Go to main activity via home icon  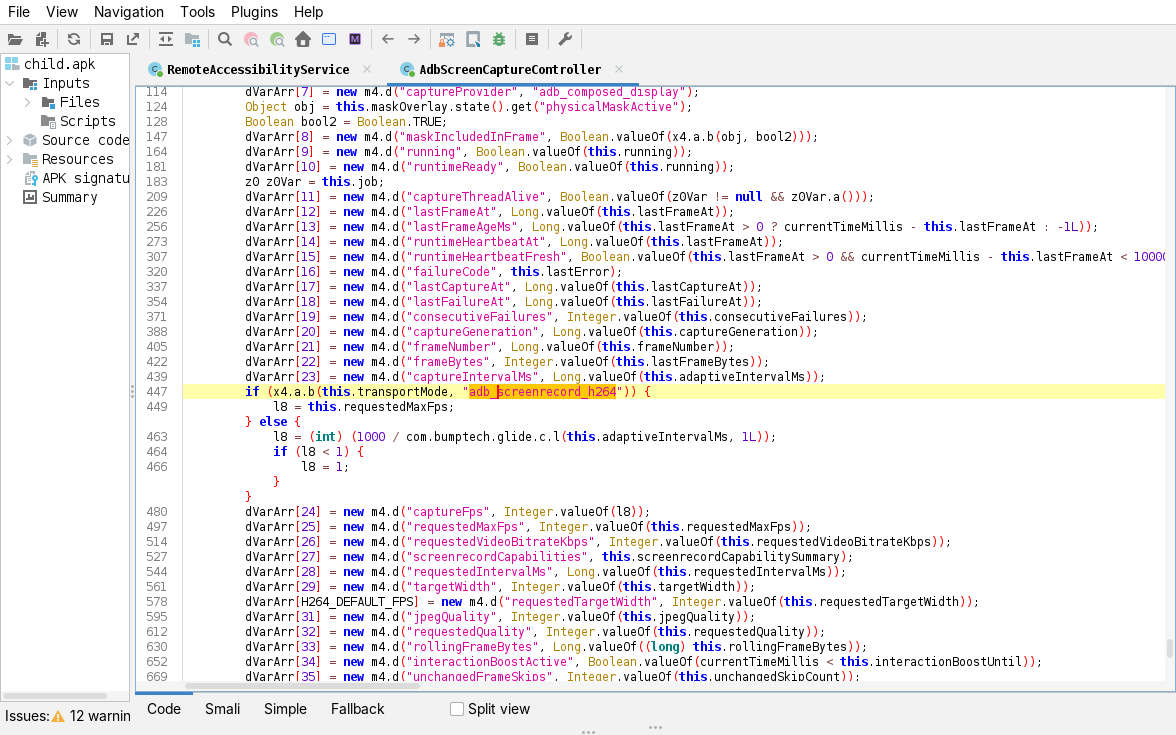point(303,40)
